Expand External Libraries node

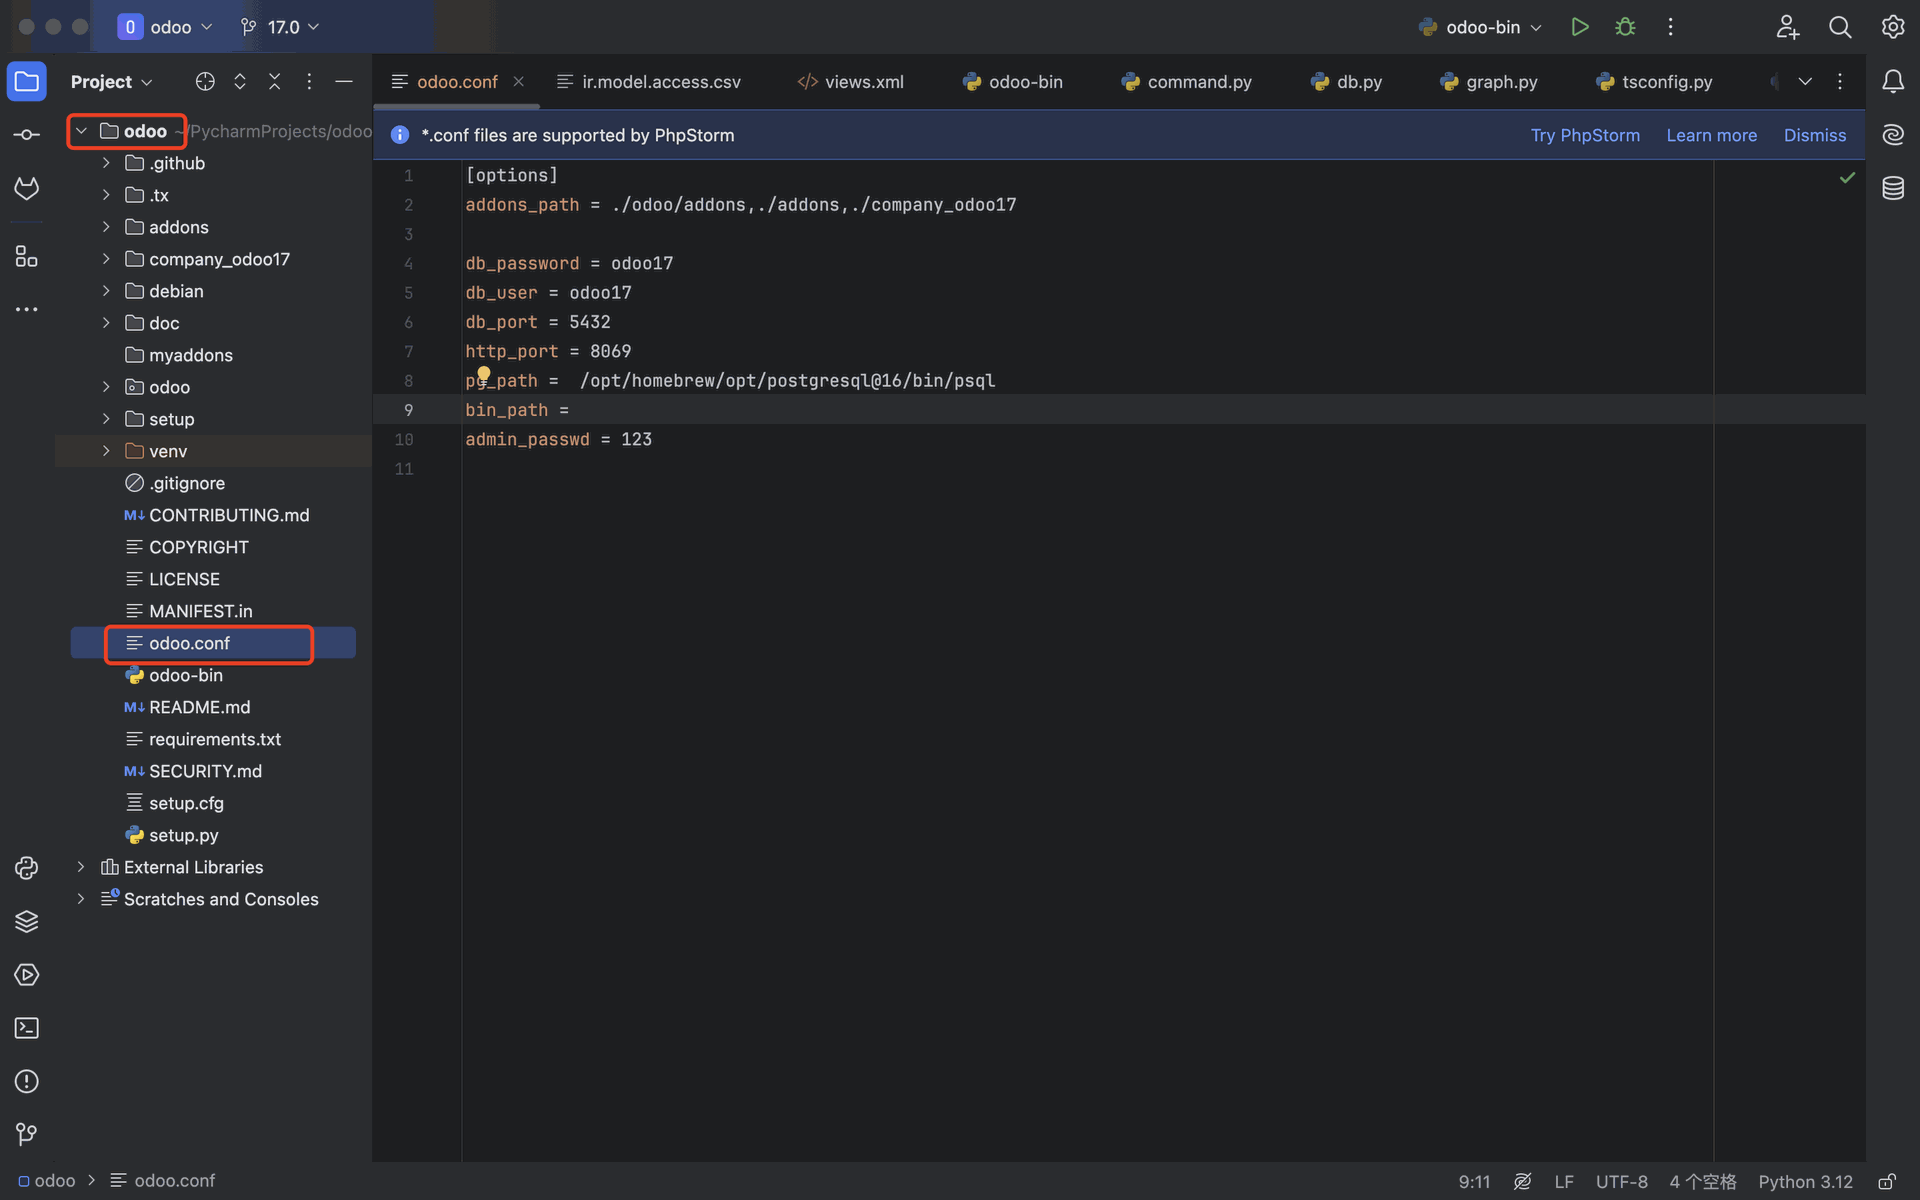point(81,867)
